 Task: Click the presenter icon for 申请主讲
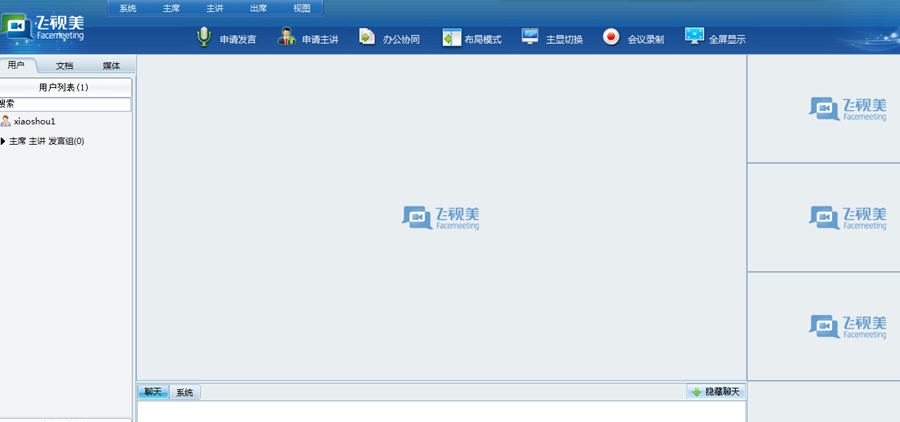coord(286,37)
